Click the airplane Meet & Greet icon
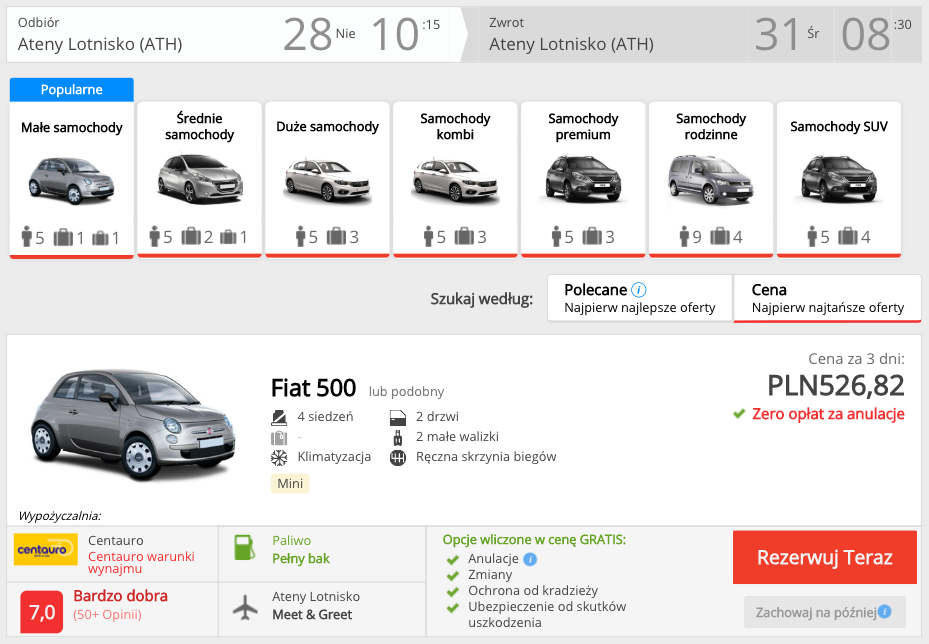 click(244, 606)
